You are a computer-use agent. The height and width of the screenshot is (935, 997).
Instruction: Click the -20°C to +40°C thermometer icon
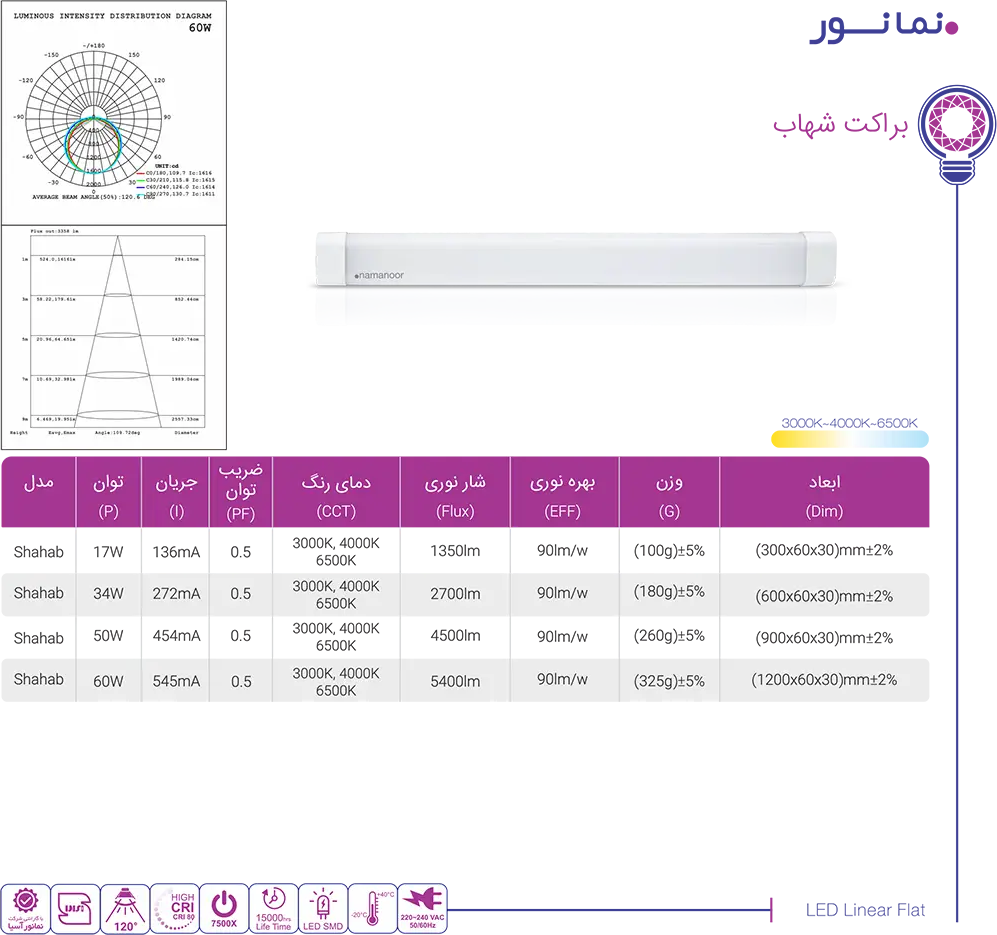pyautogui.click(x=373, y=909)
